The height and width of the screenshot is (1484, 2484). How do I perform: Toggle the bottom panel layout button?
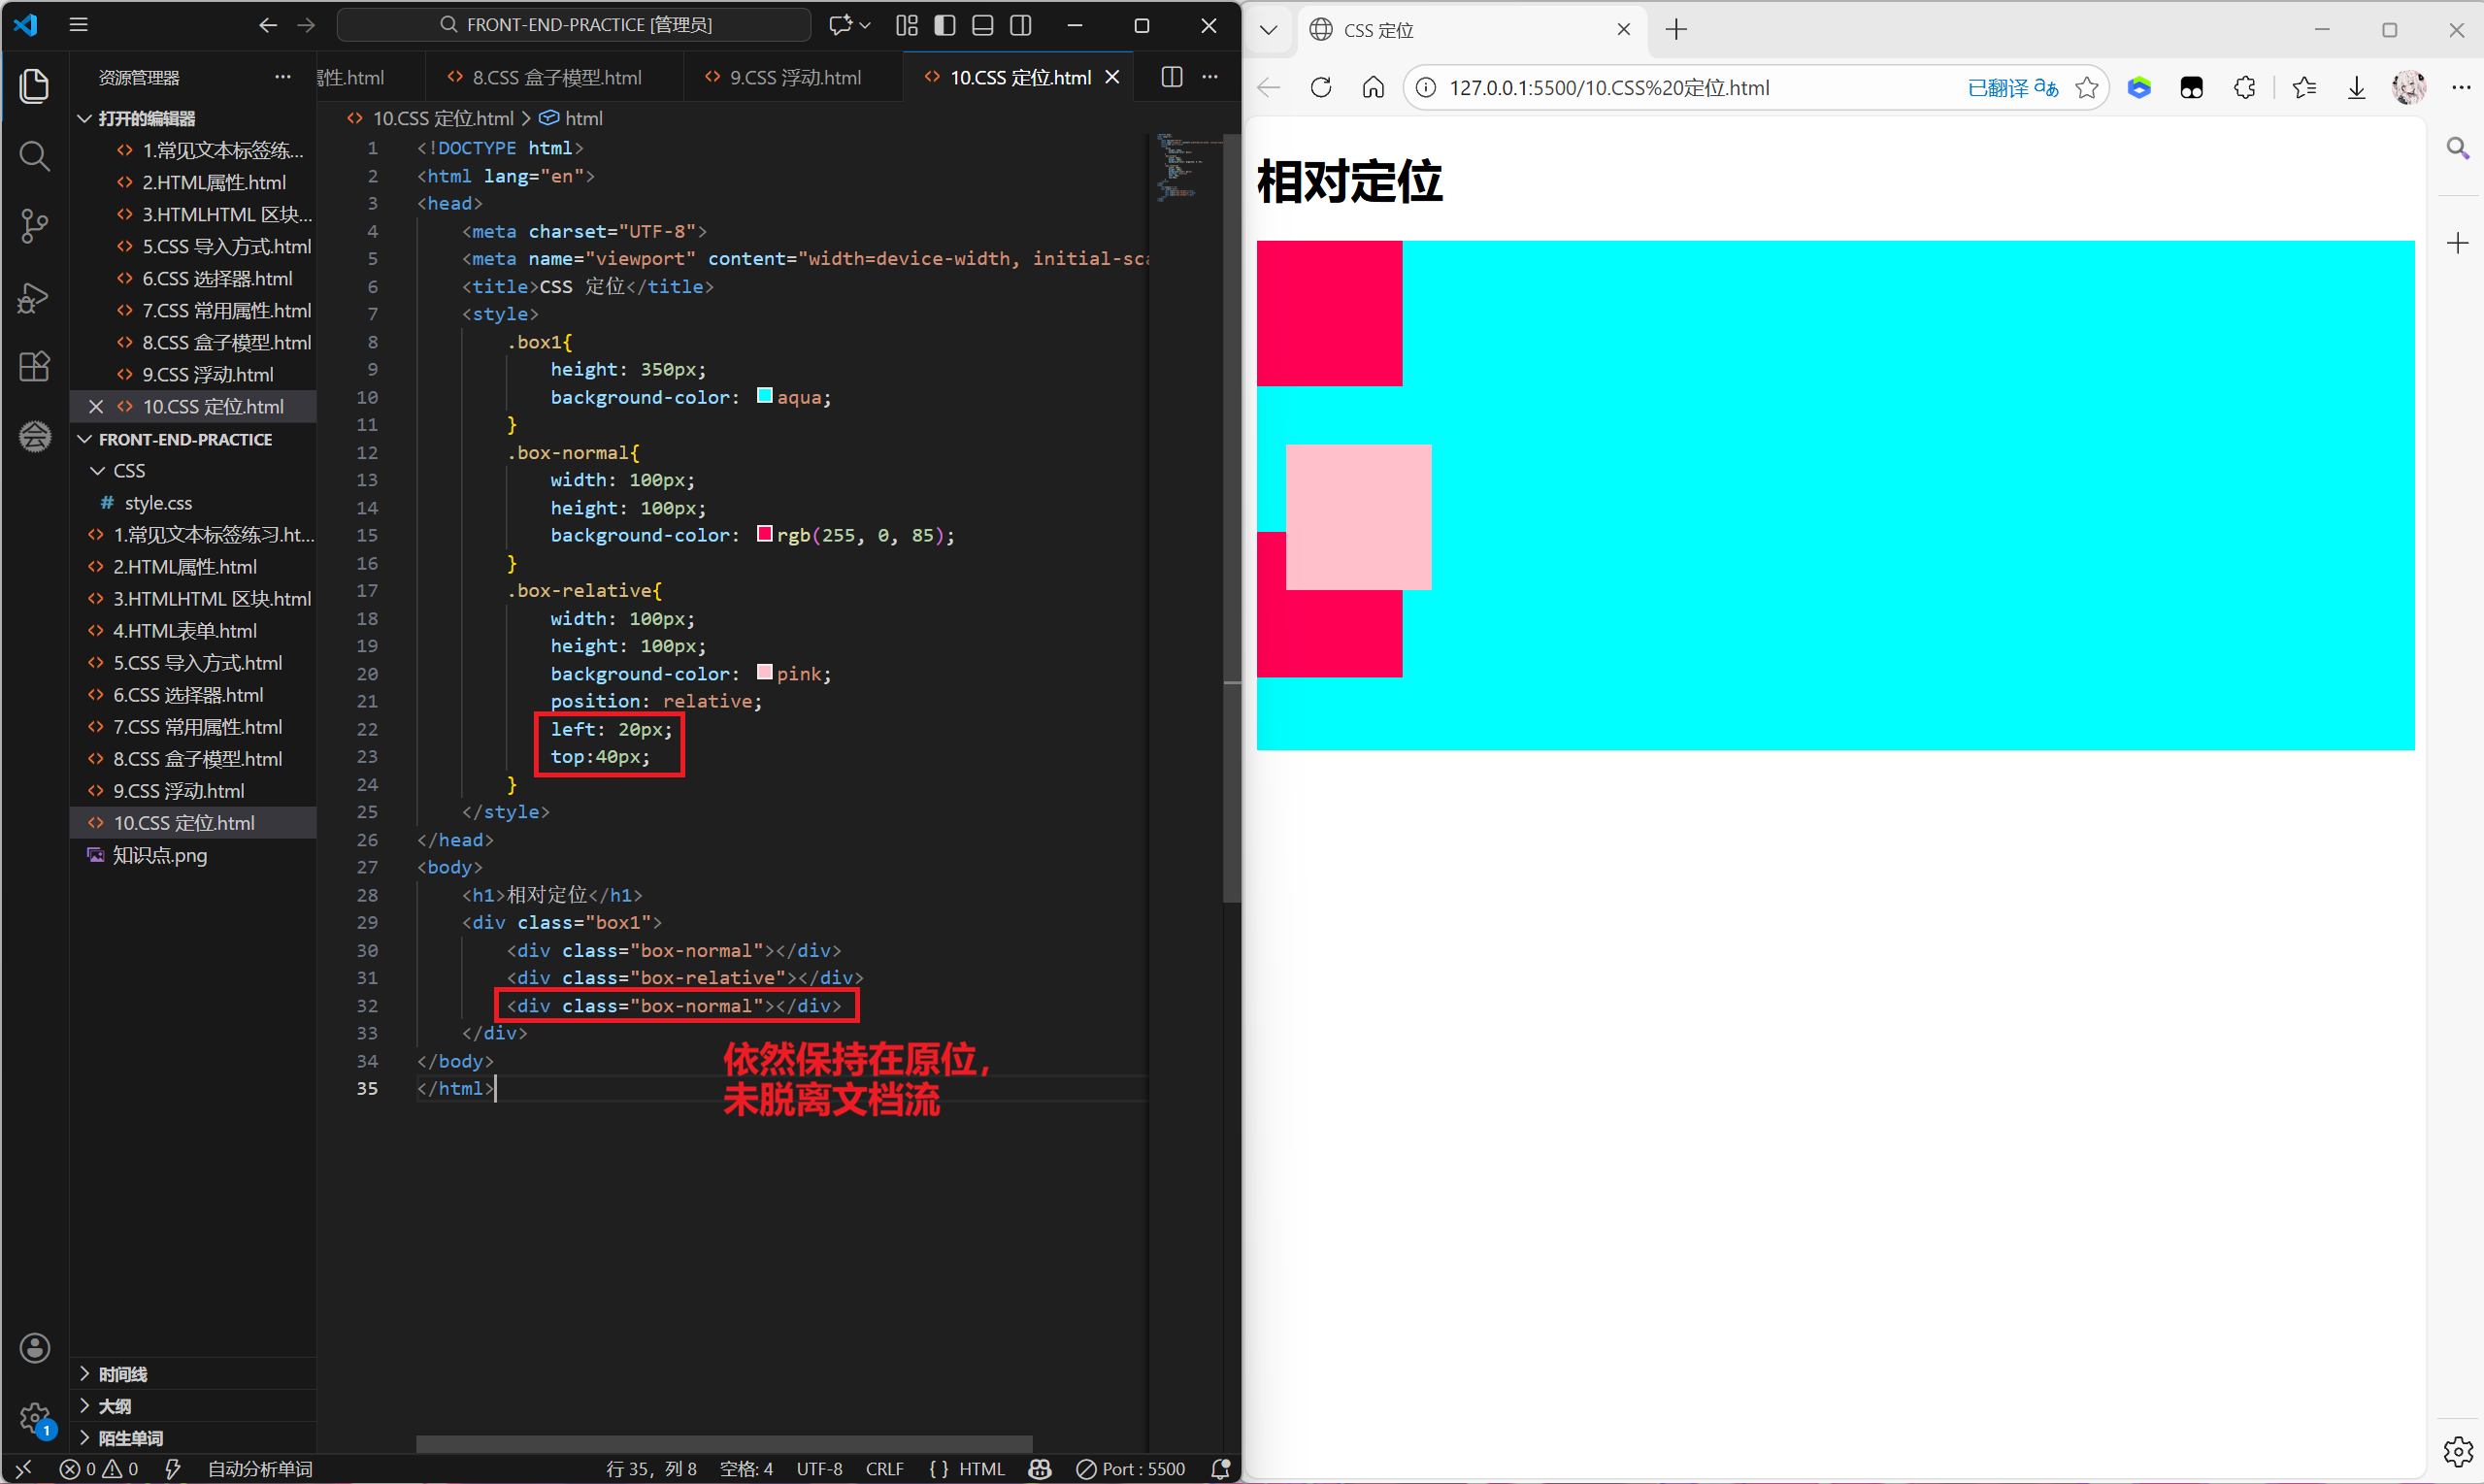coord(982,25)
